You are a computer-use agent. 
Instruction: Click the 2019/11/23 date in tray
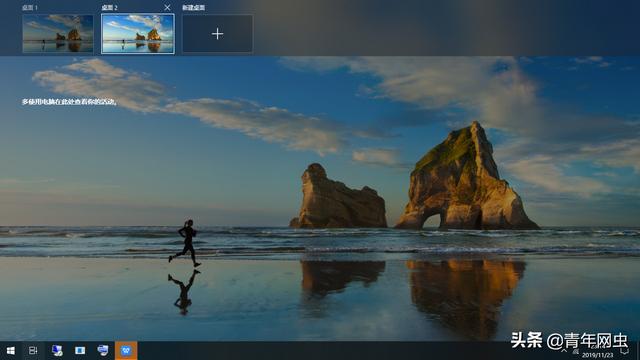(x=597, y=355)
